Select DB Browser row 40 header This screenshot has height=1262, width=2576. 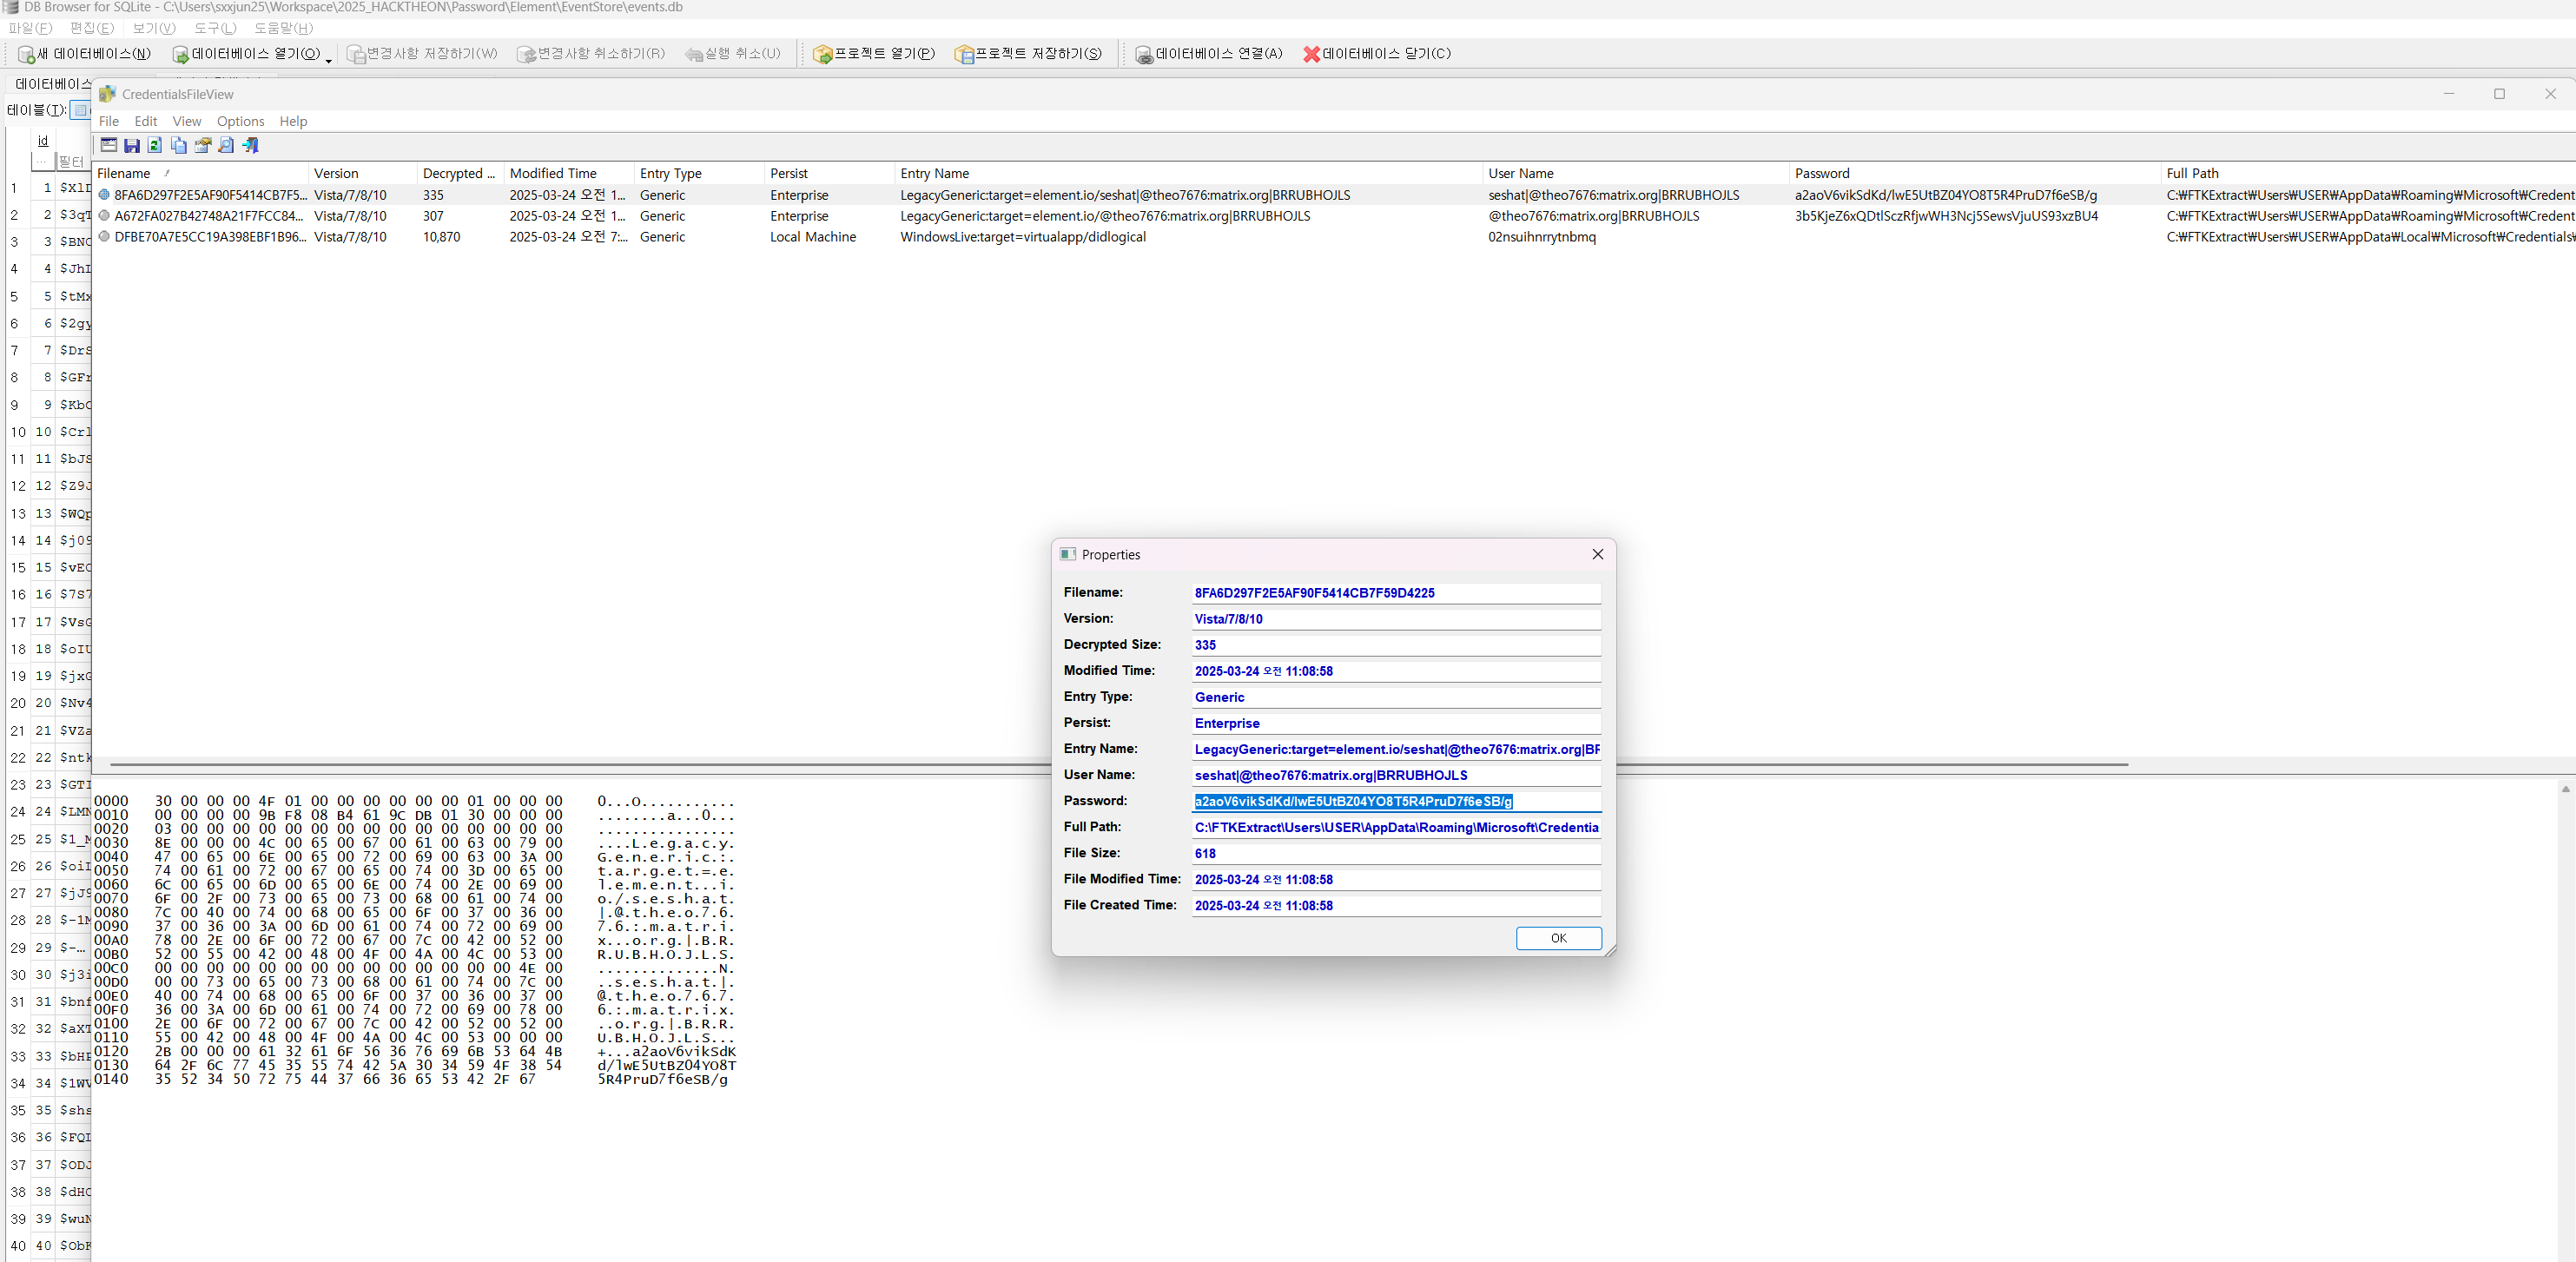click(17, 1246)
